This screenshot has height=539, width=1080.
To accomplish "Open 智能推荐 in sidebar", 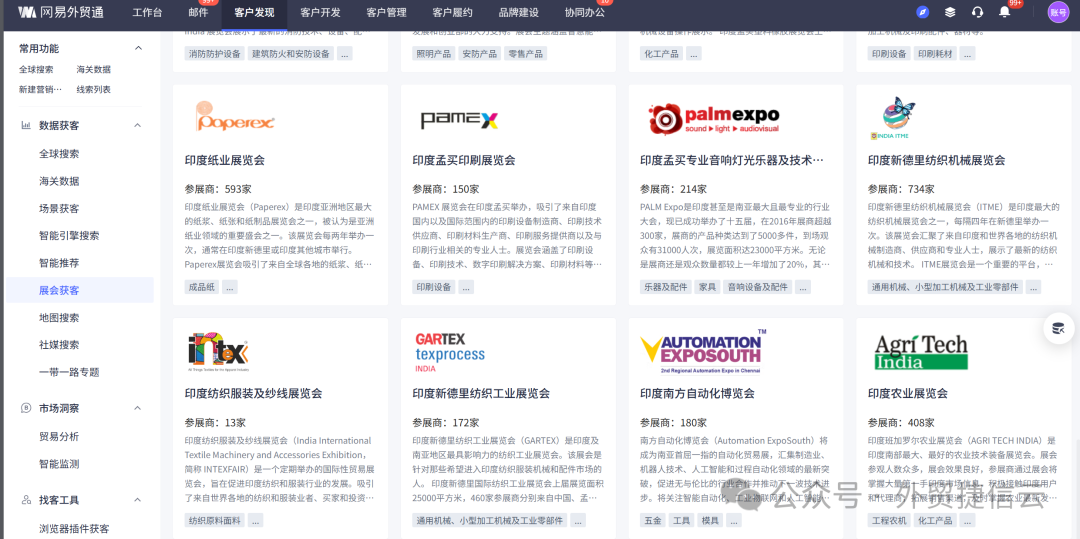I will tap(59, 263).
